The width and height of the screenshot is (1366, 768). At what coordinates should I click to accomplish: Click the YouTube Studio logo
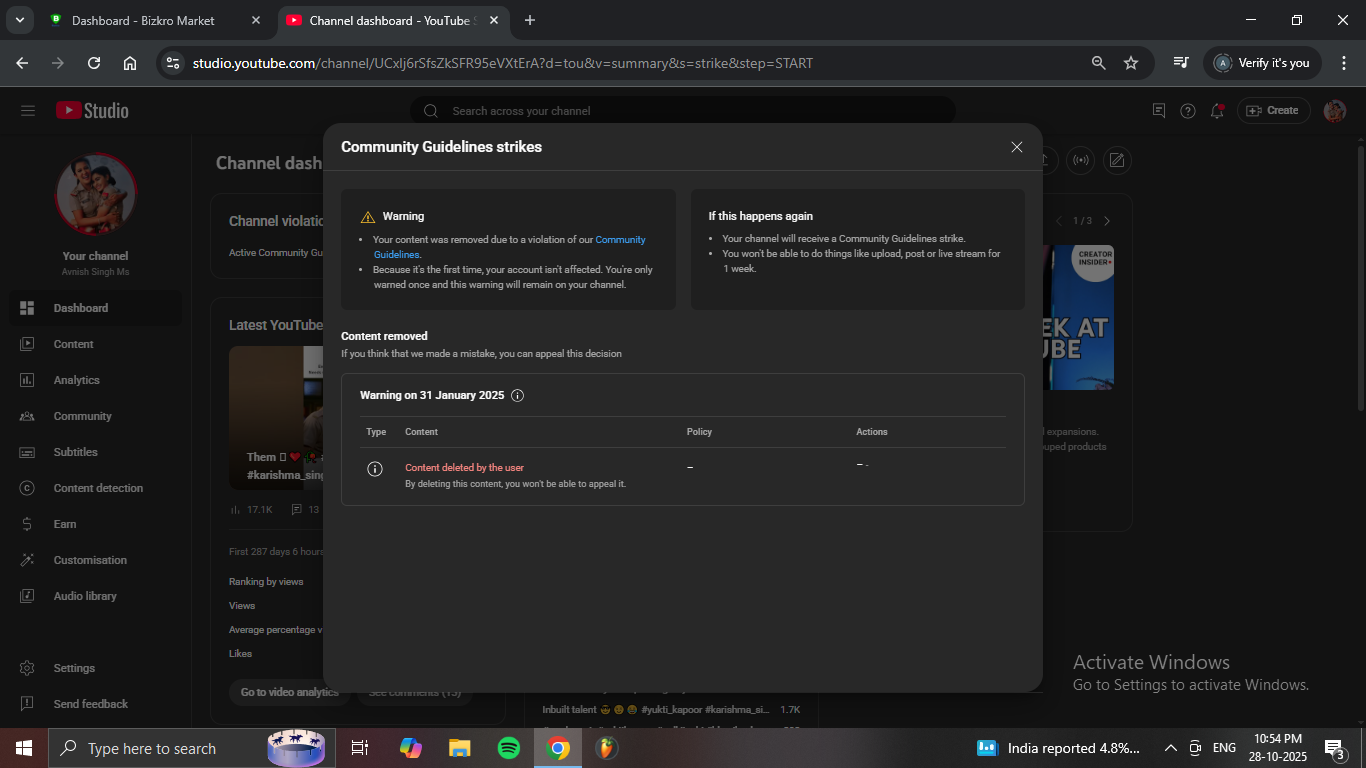tap(92, 111)
